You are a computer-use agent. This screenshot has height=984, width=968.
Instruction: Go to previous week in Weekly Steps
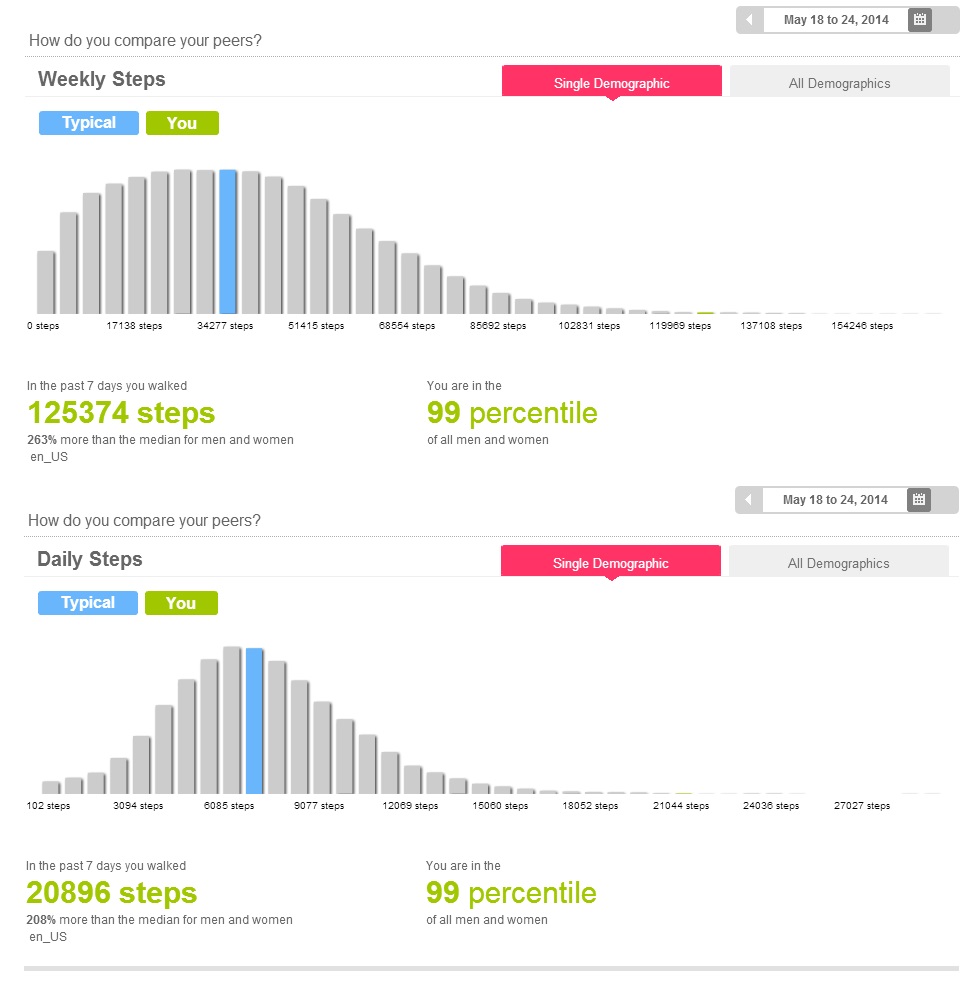(x=750, y=20)
